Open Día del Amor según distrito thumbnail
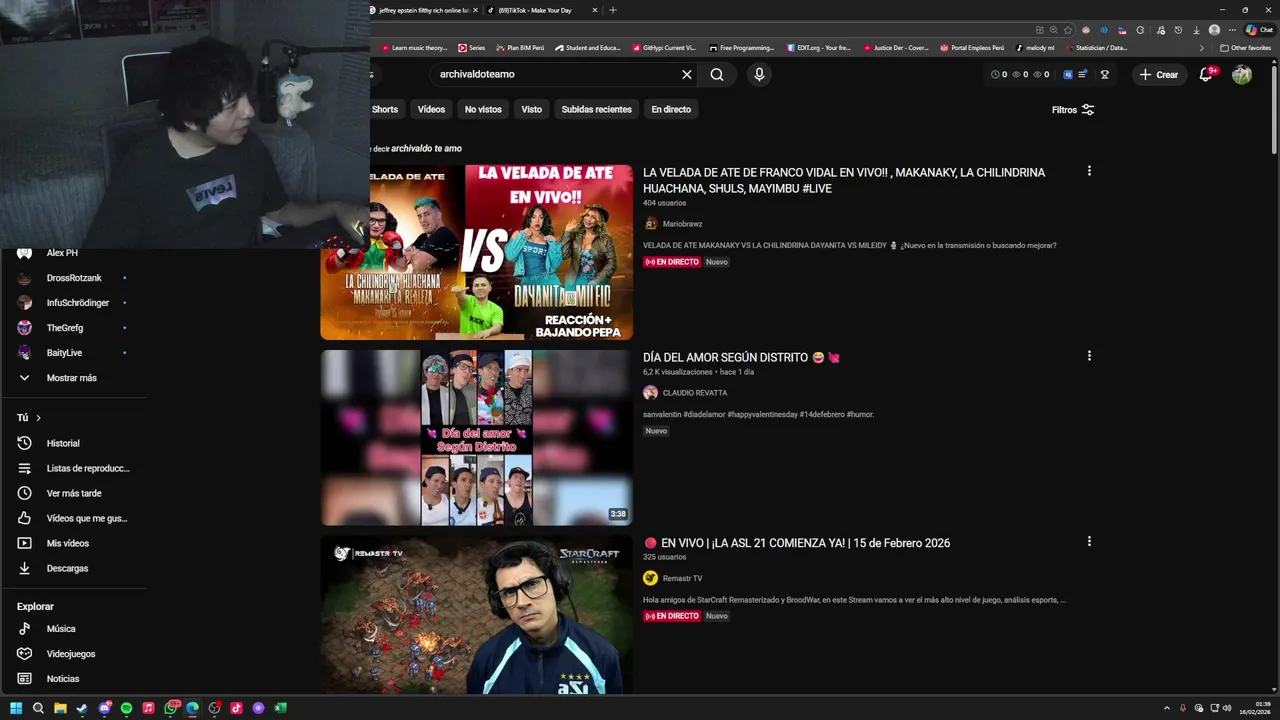 tap(476, 437)
